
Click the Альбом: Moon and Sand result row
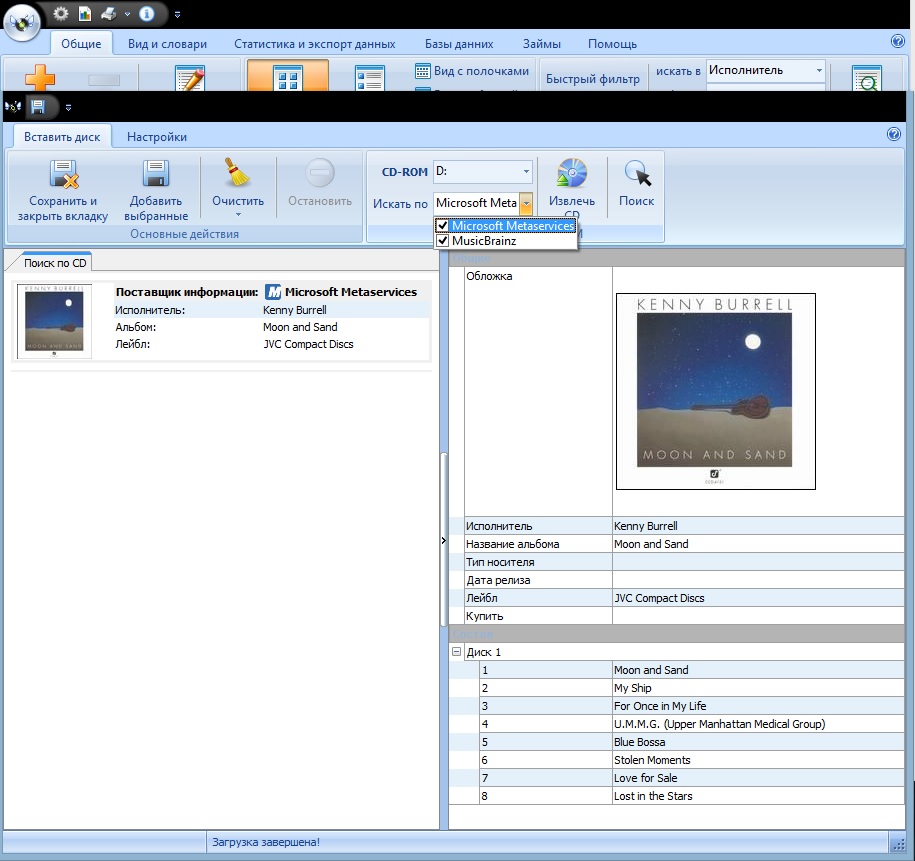pos(272,327)
